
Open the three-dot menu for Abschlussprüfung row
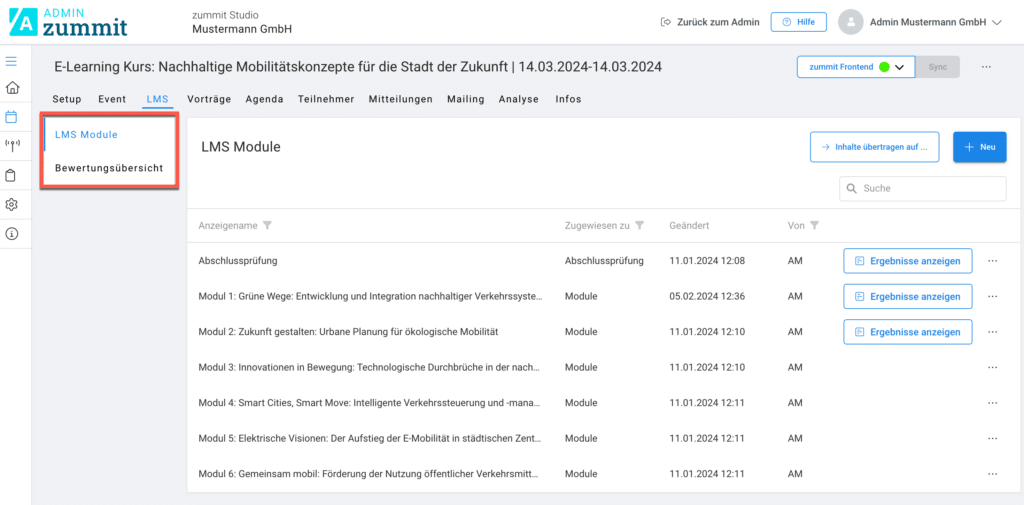992,262
